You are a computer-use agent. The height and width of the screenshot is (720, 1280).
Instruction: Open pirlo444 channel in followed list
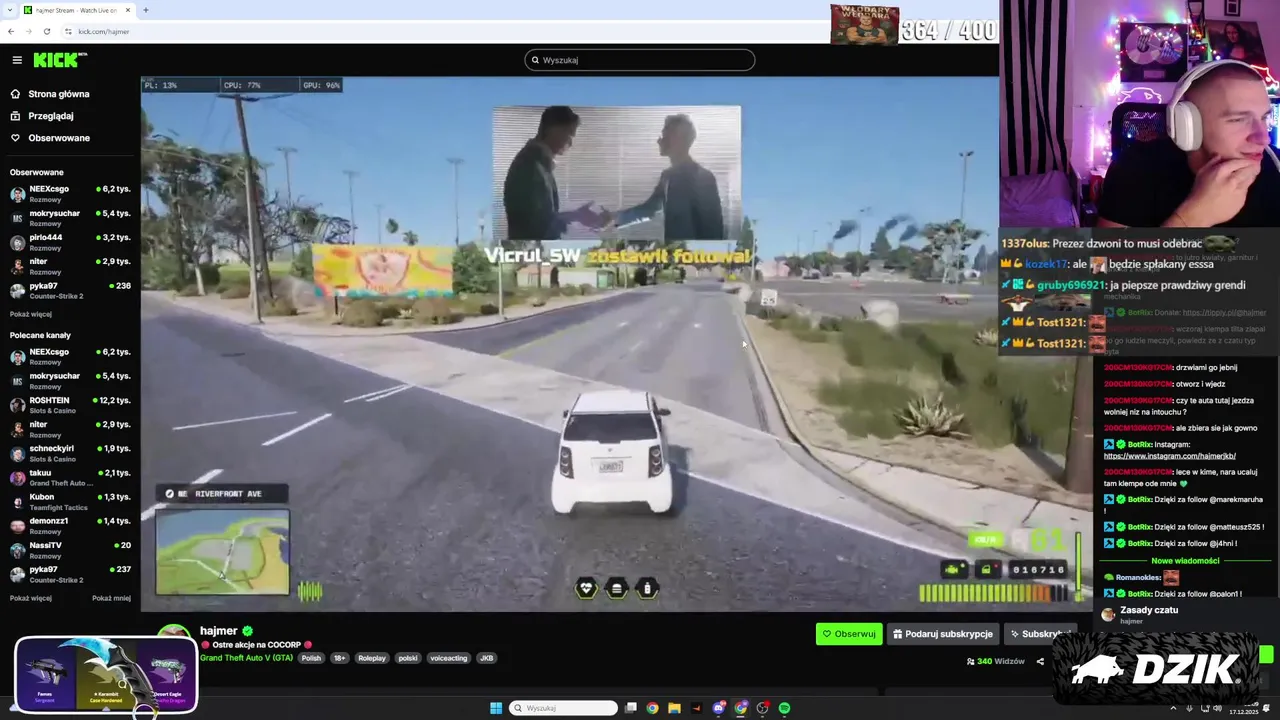tap(70, 241)
